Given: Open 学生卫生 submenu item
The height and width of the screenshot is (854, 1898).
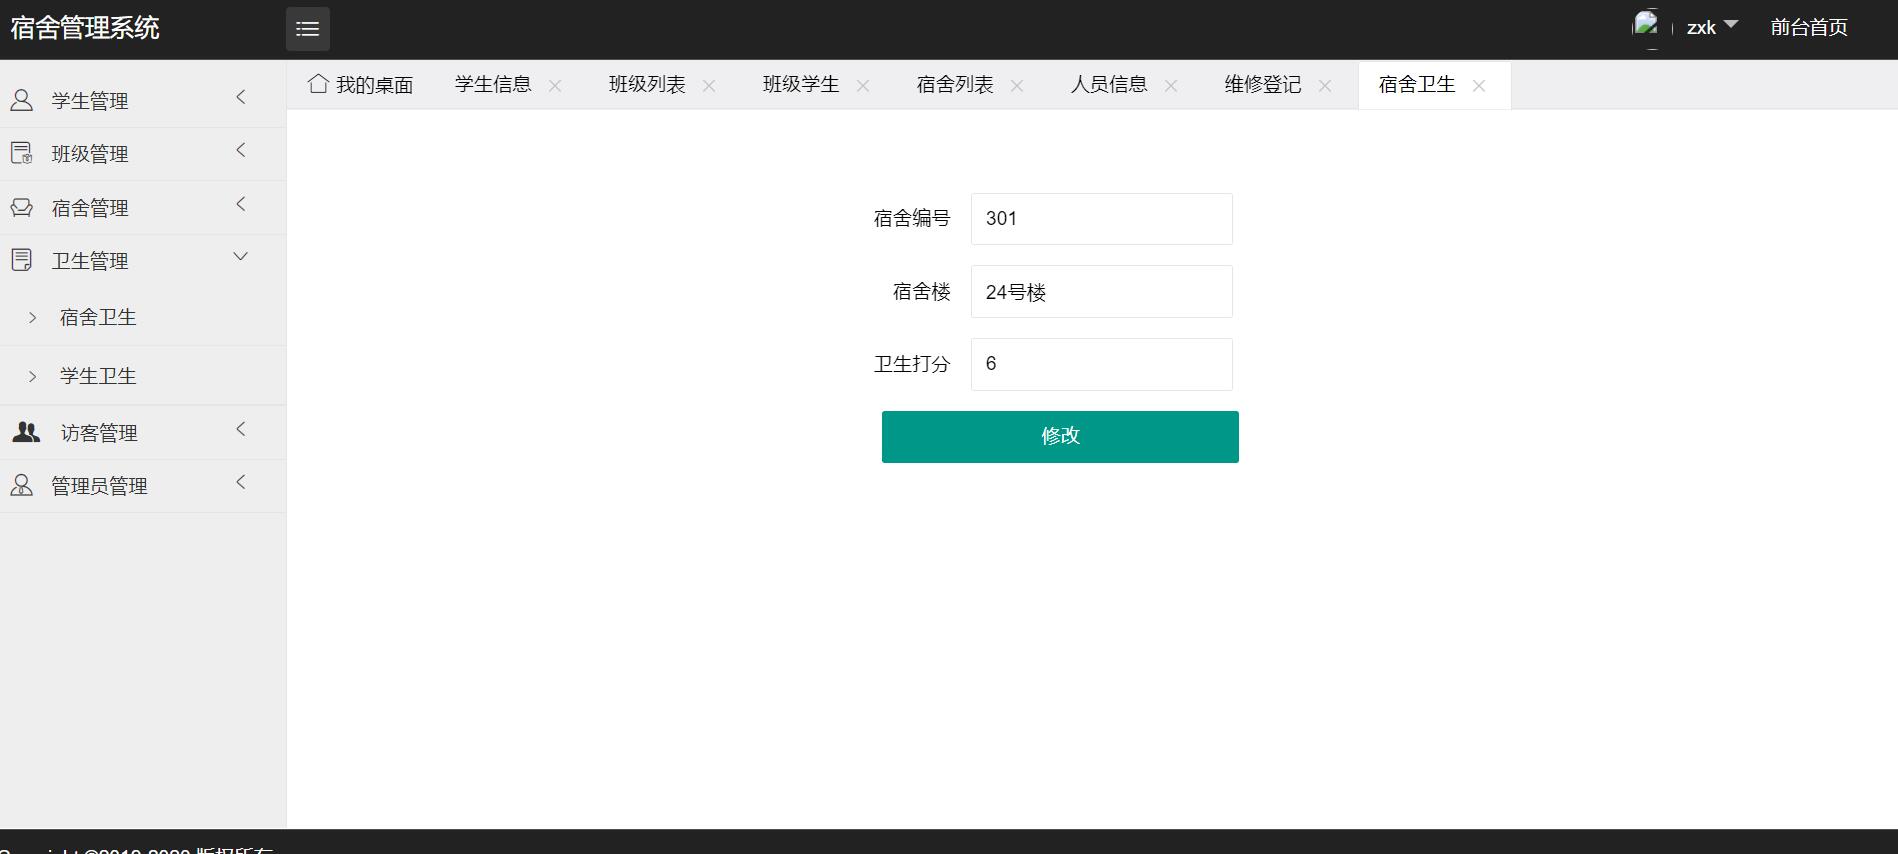Looking at the screenshot, I should [143, 376].
